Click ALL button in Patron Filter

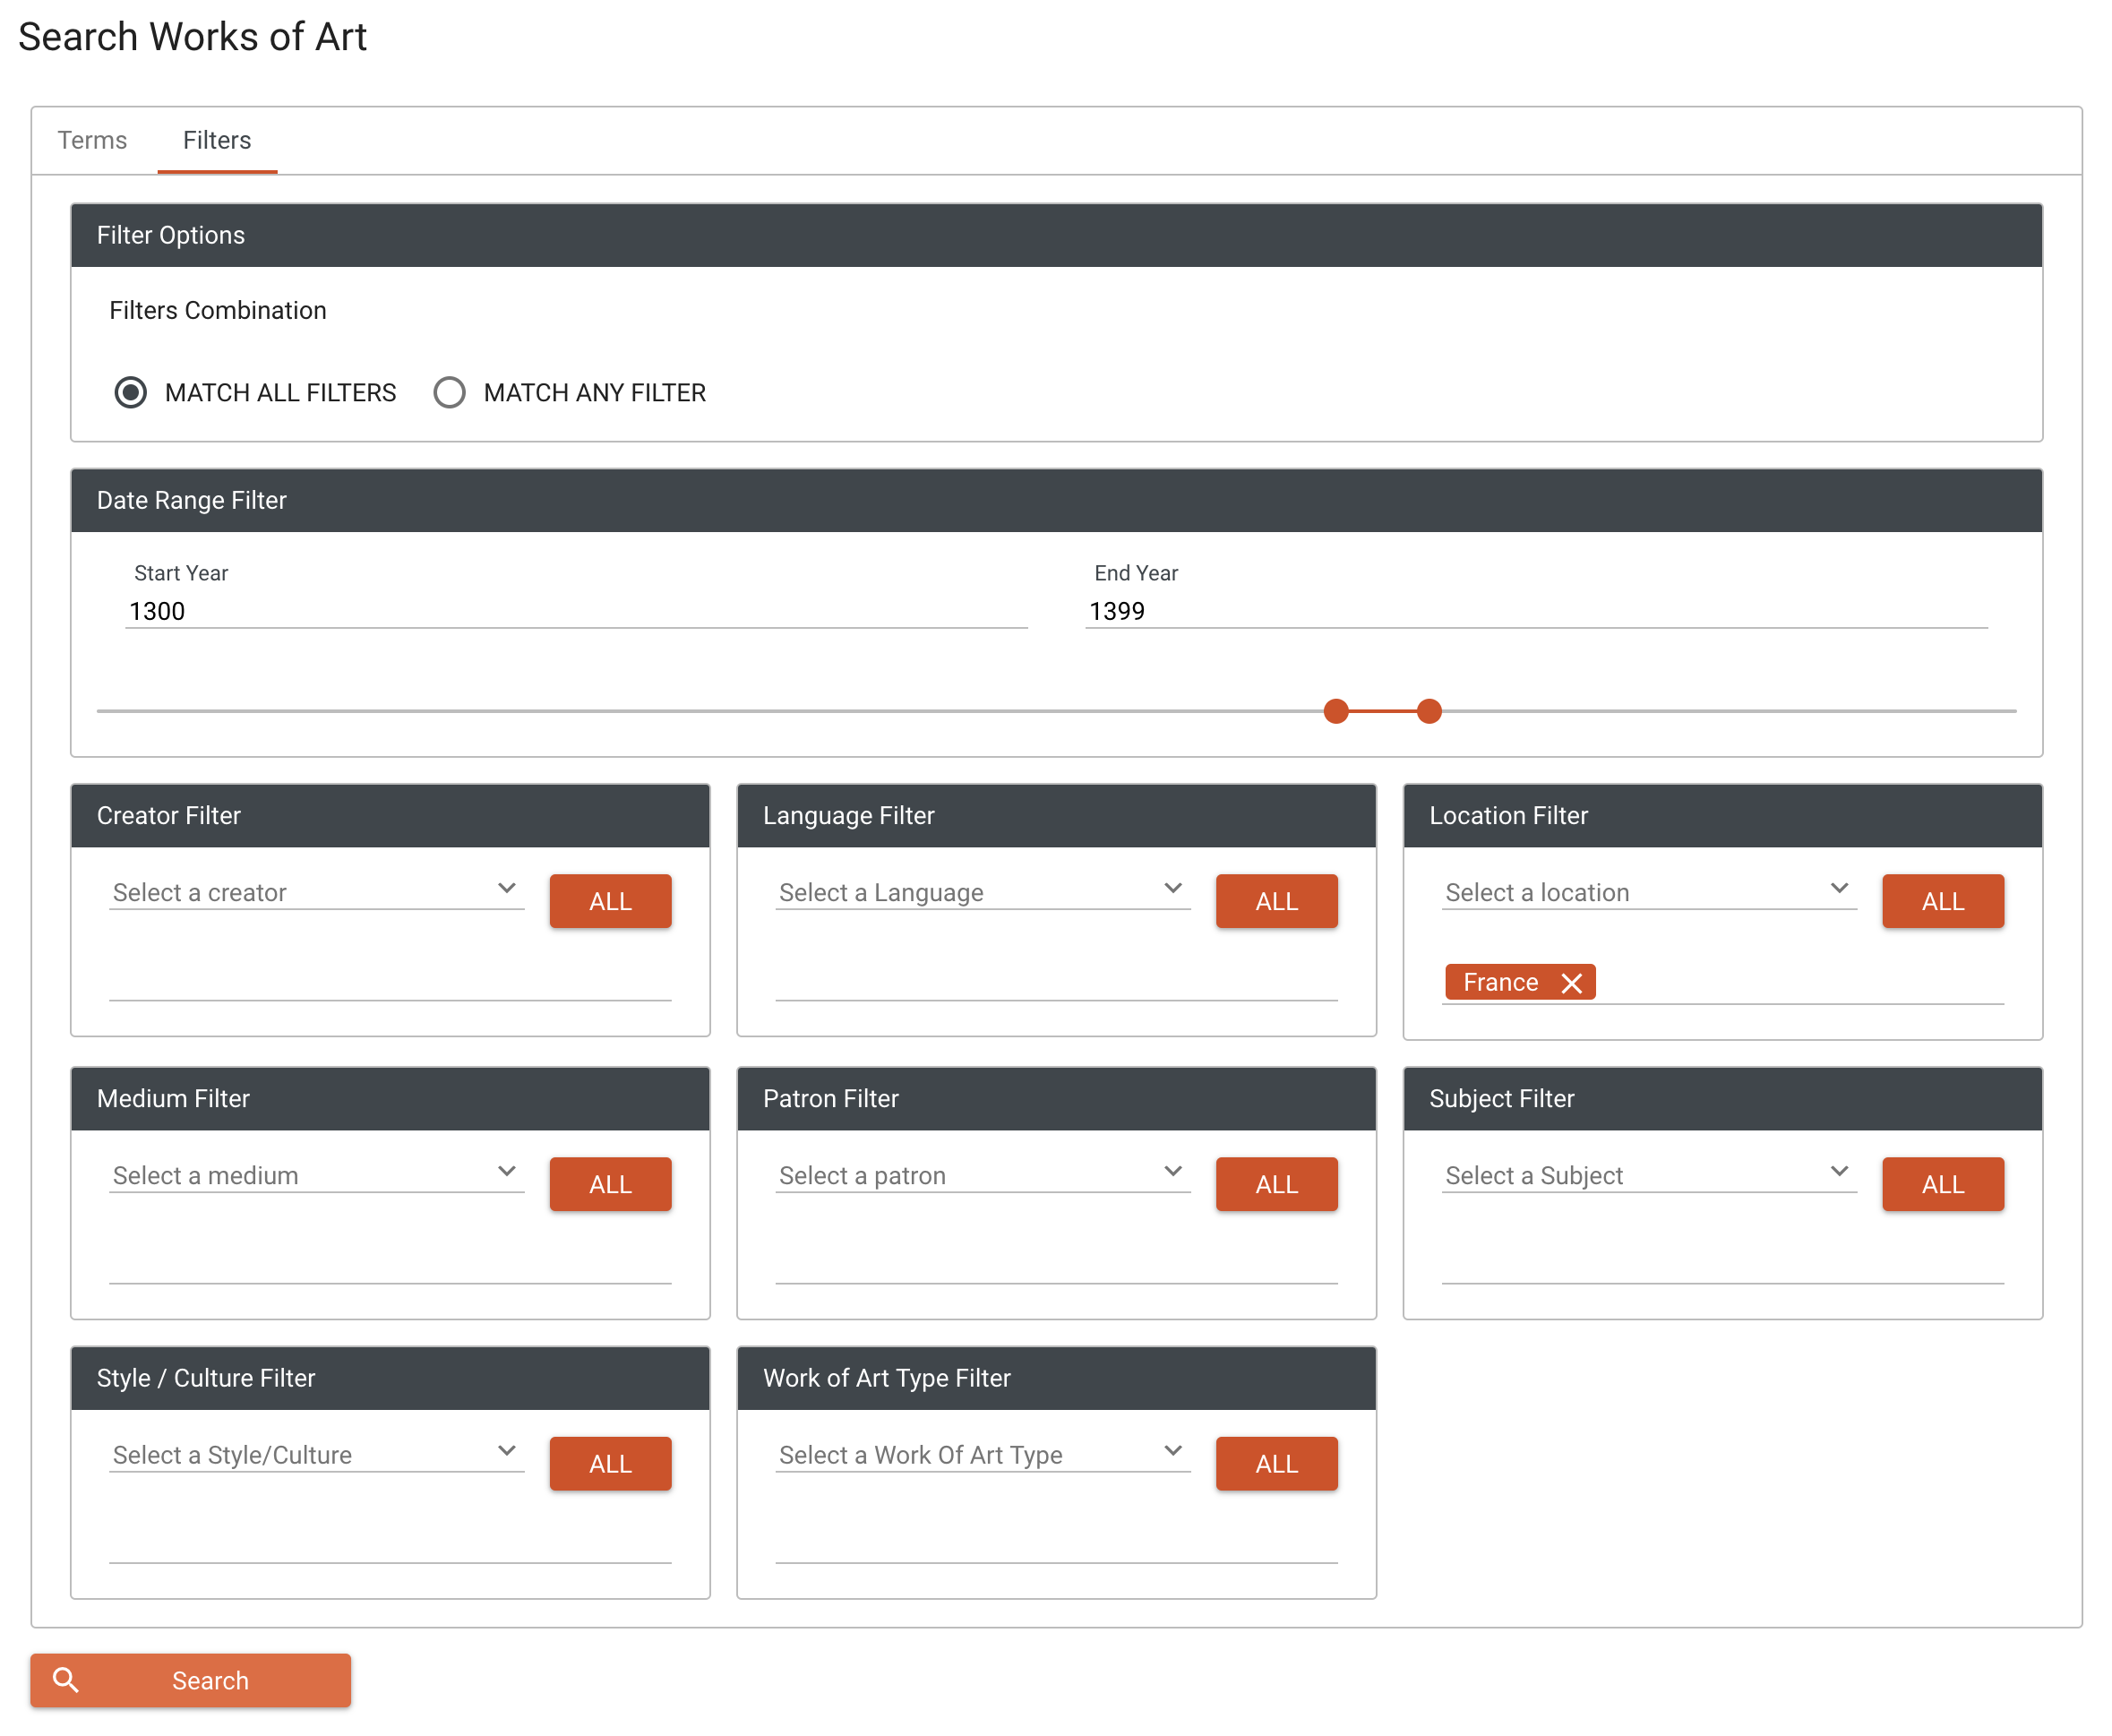pyautogui.click(x=1276, y=1184)
